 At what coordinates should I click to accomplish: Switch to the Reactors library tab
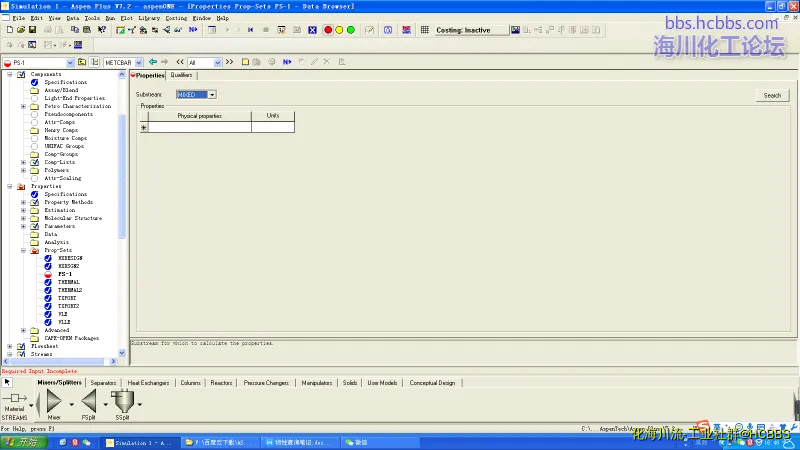pyautogui.click(x=221, y=383)
